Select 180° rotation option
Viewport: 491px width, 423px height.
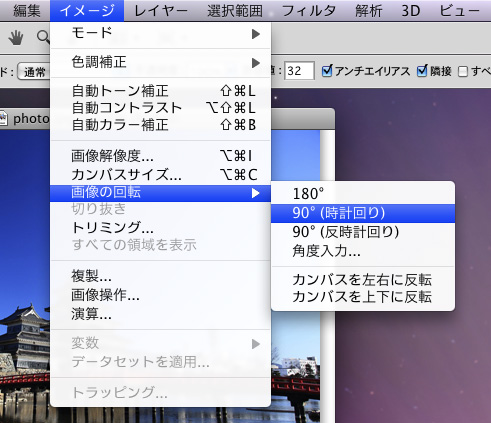click(363, 194)
